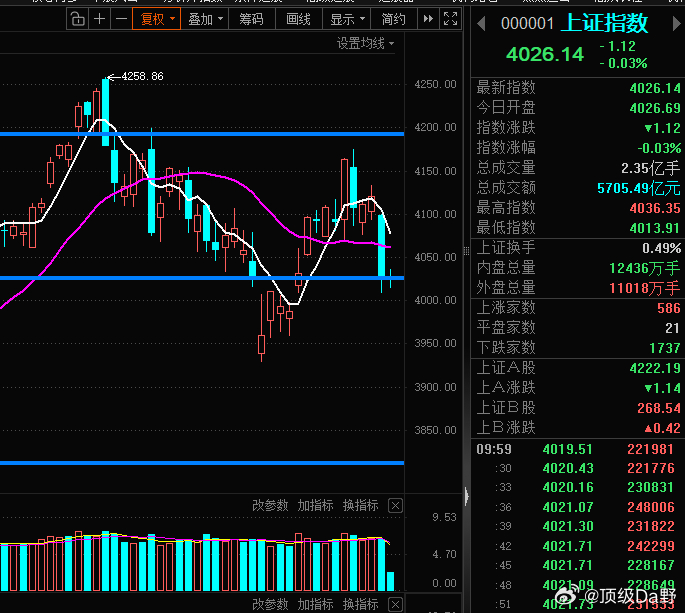Click 总成交额 value 5705.49亿元

click(639, 188)
